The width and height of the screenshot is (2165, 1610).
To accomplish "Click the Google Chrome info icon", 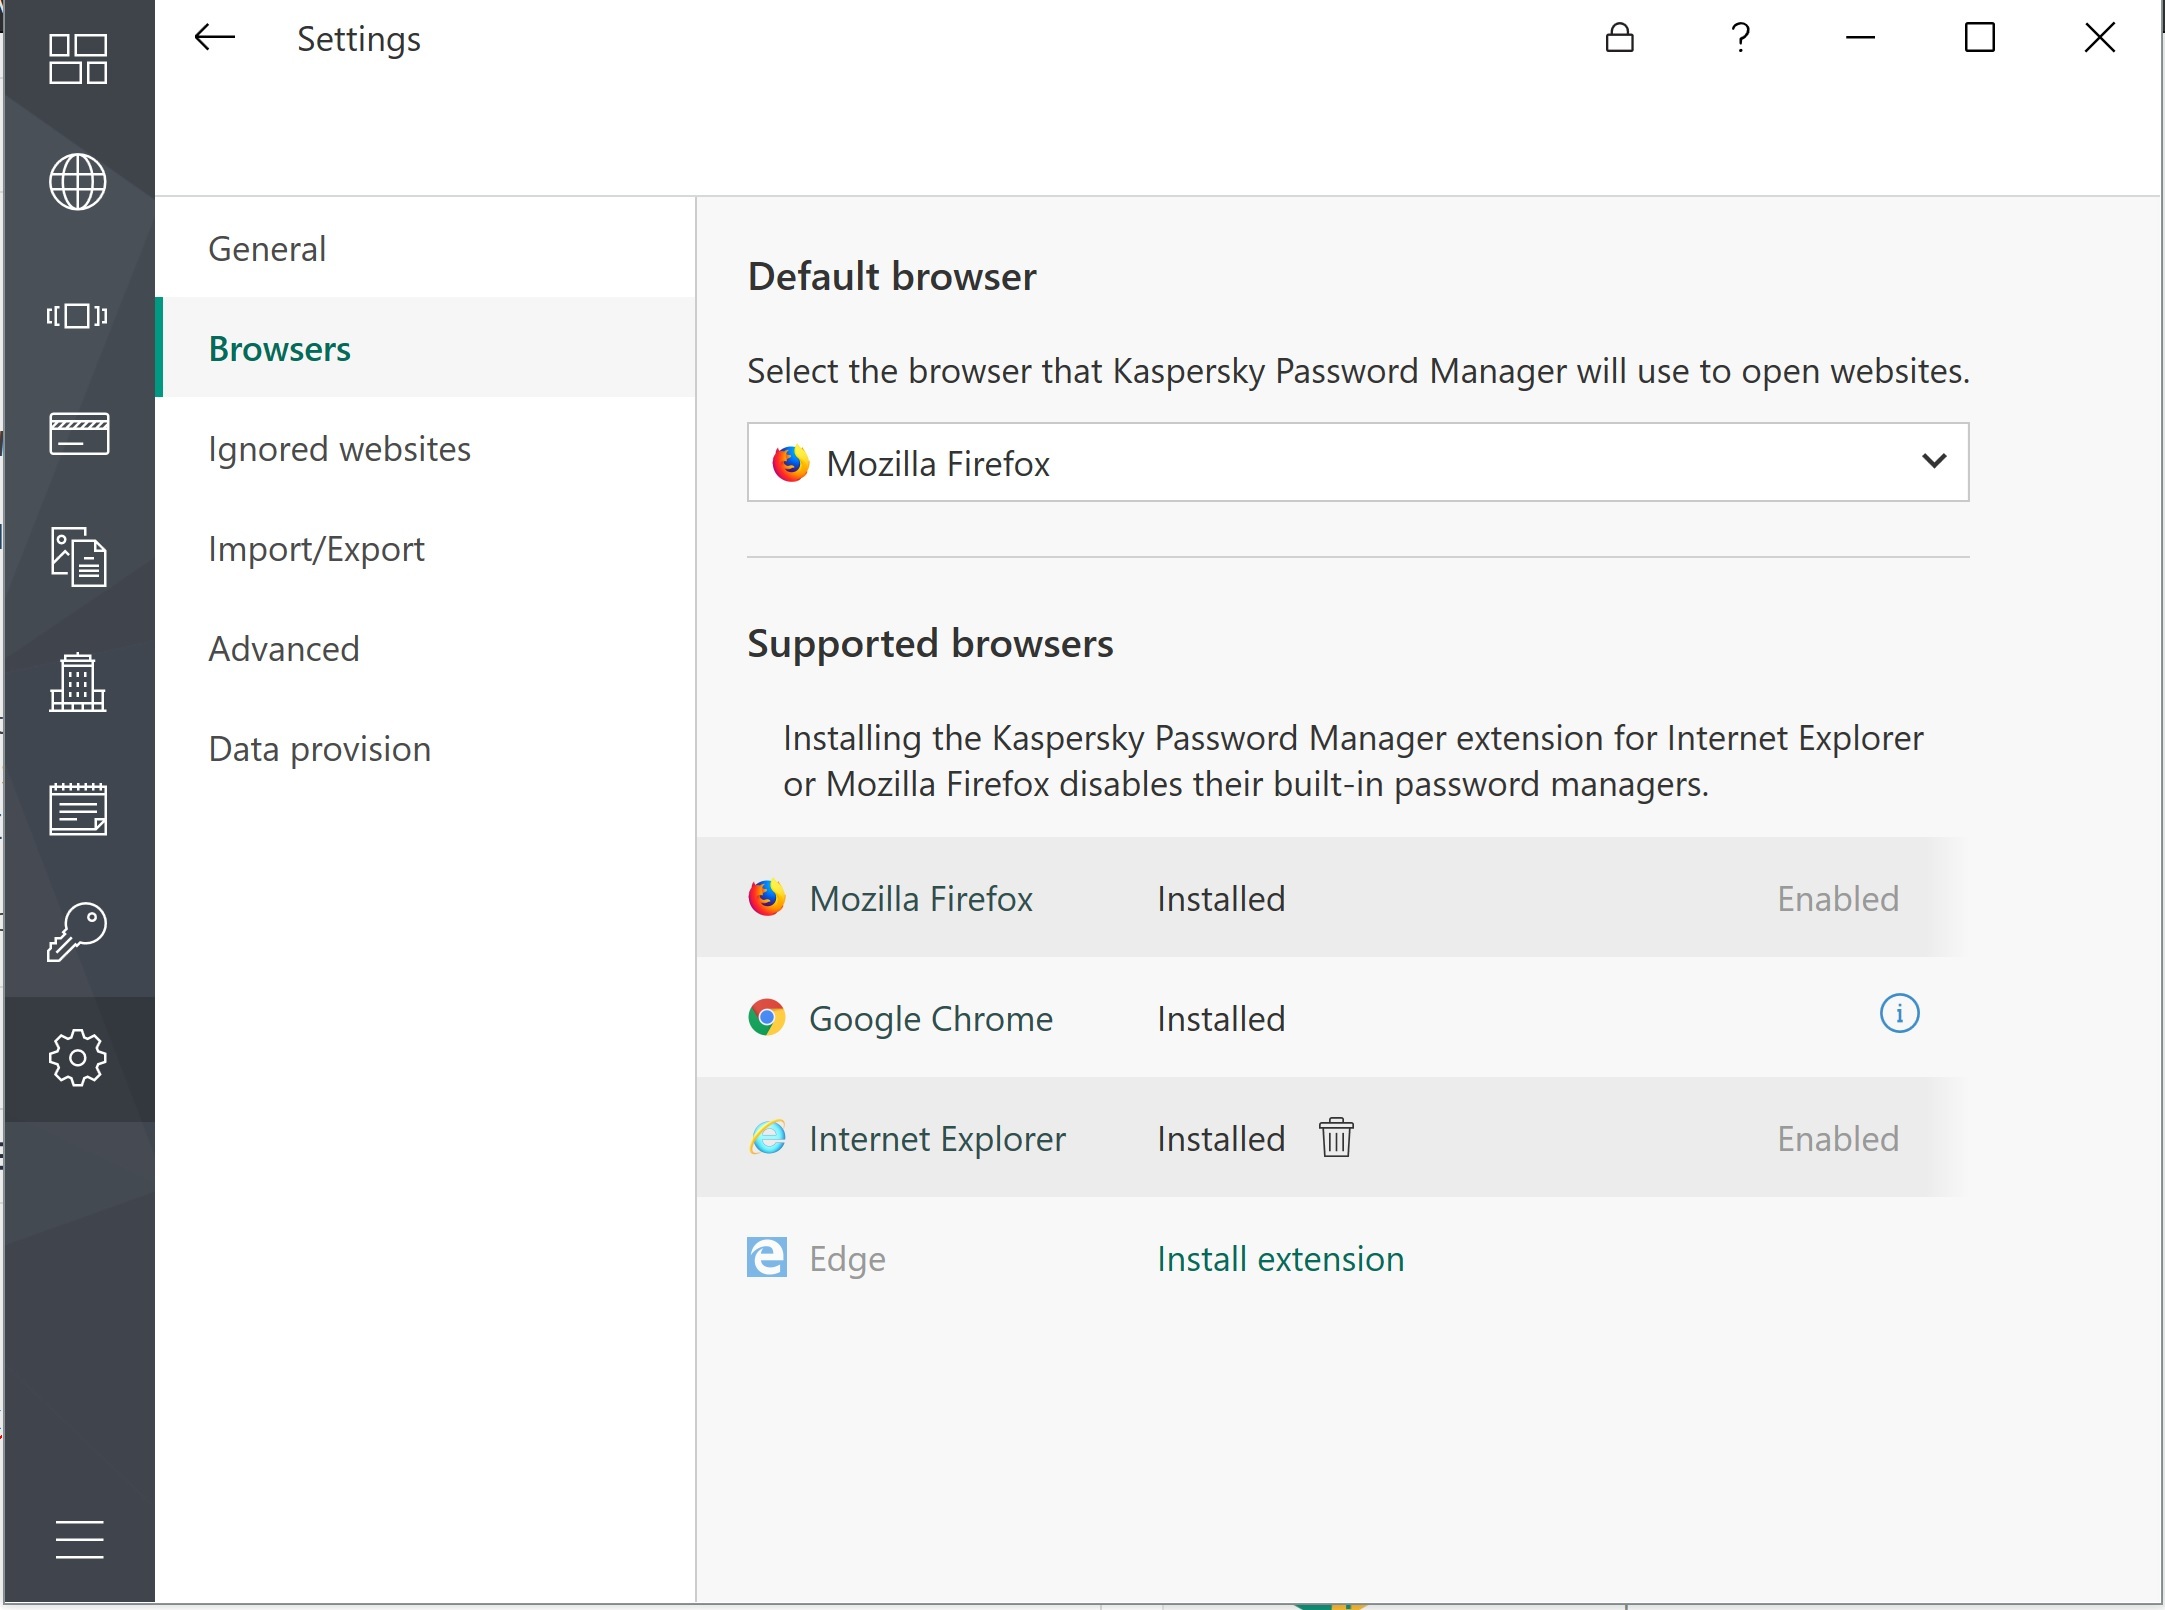I will pyautogui.click(x=1900, y=1013).
